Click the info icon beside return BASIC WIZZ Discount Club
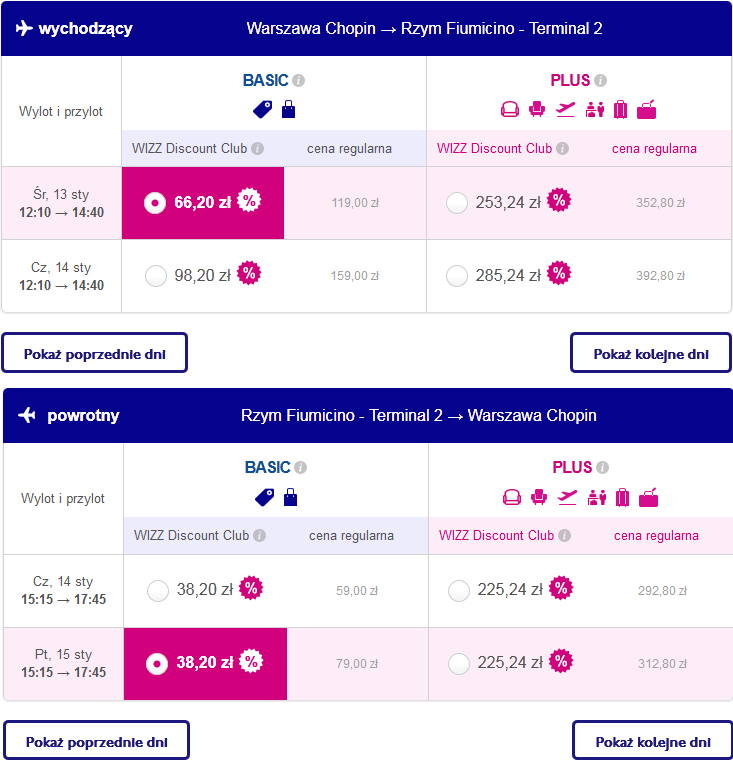 [x=260, y=536]
